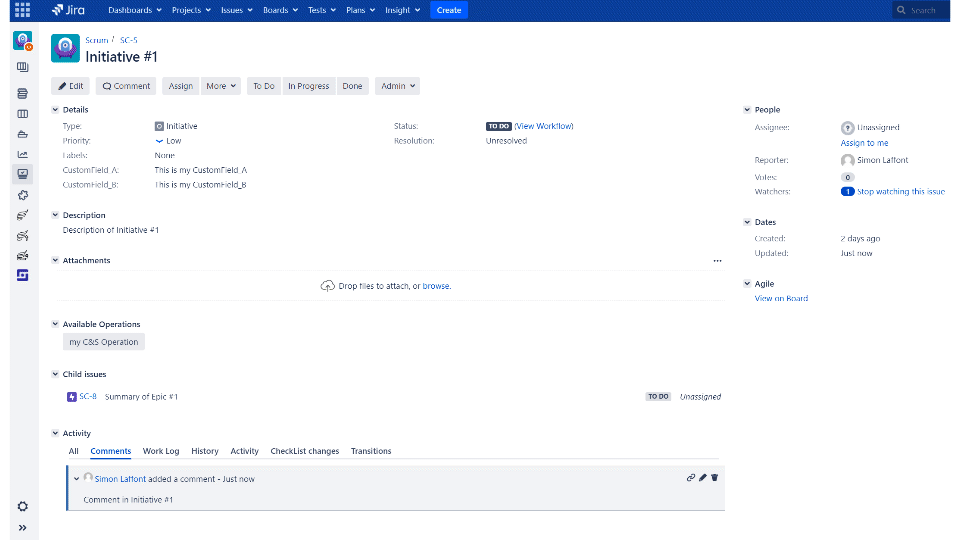Click the Assign to me link
Viewport: 960px width, 540px height.
point(864,143)
